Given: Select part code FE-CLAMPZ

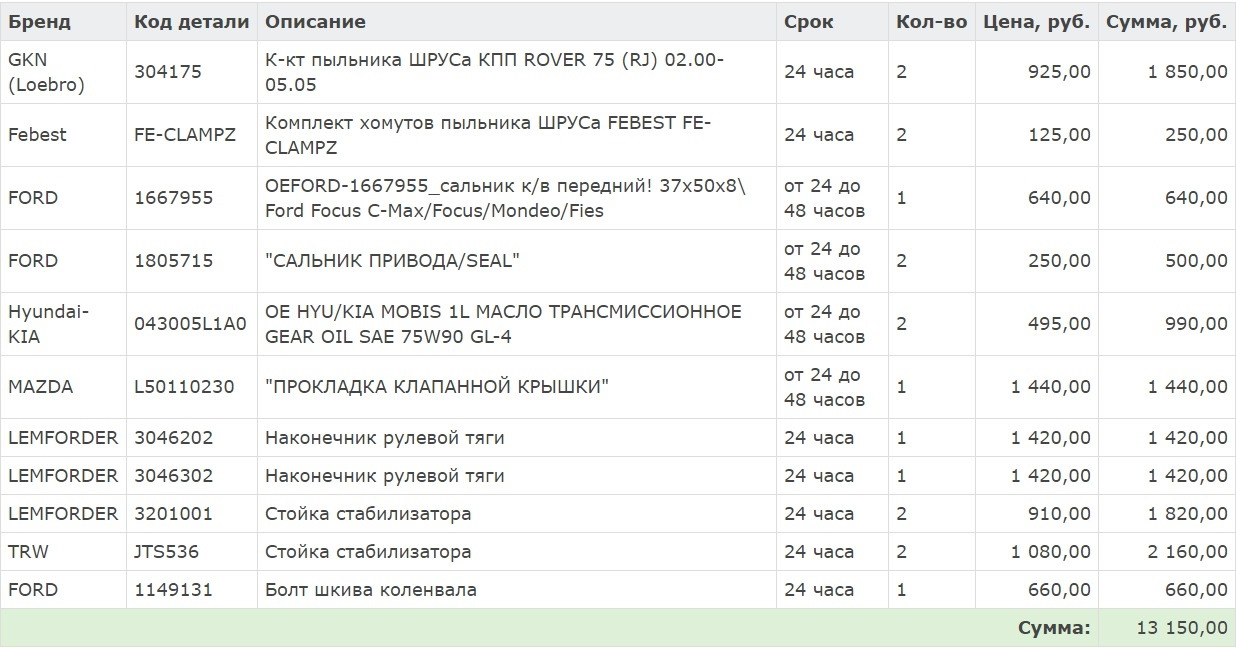Looking at the screenshot, I should click(x=185, y=135).
